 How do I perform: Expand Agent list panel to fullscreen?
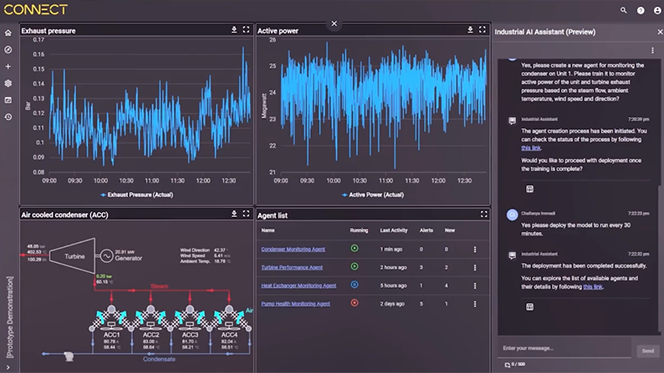(484, 215)
